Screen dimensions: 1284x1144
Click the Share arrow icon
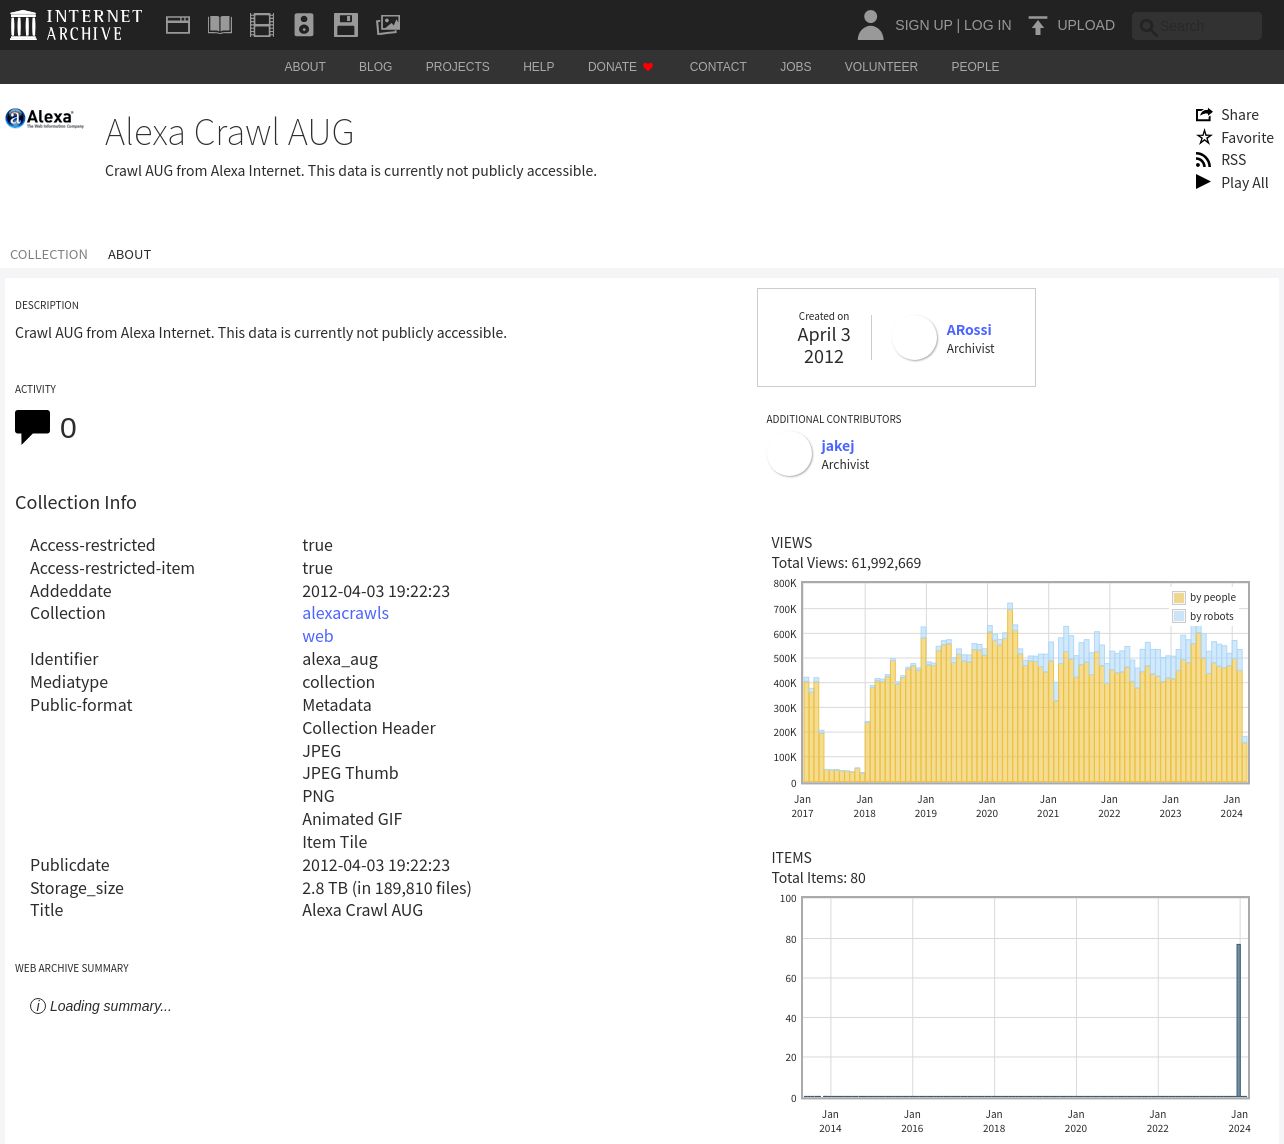1204,115
